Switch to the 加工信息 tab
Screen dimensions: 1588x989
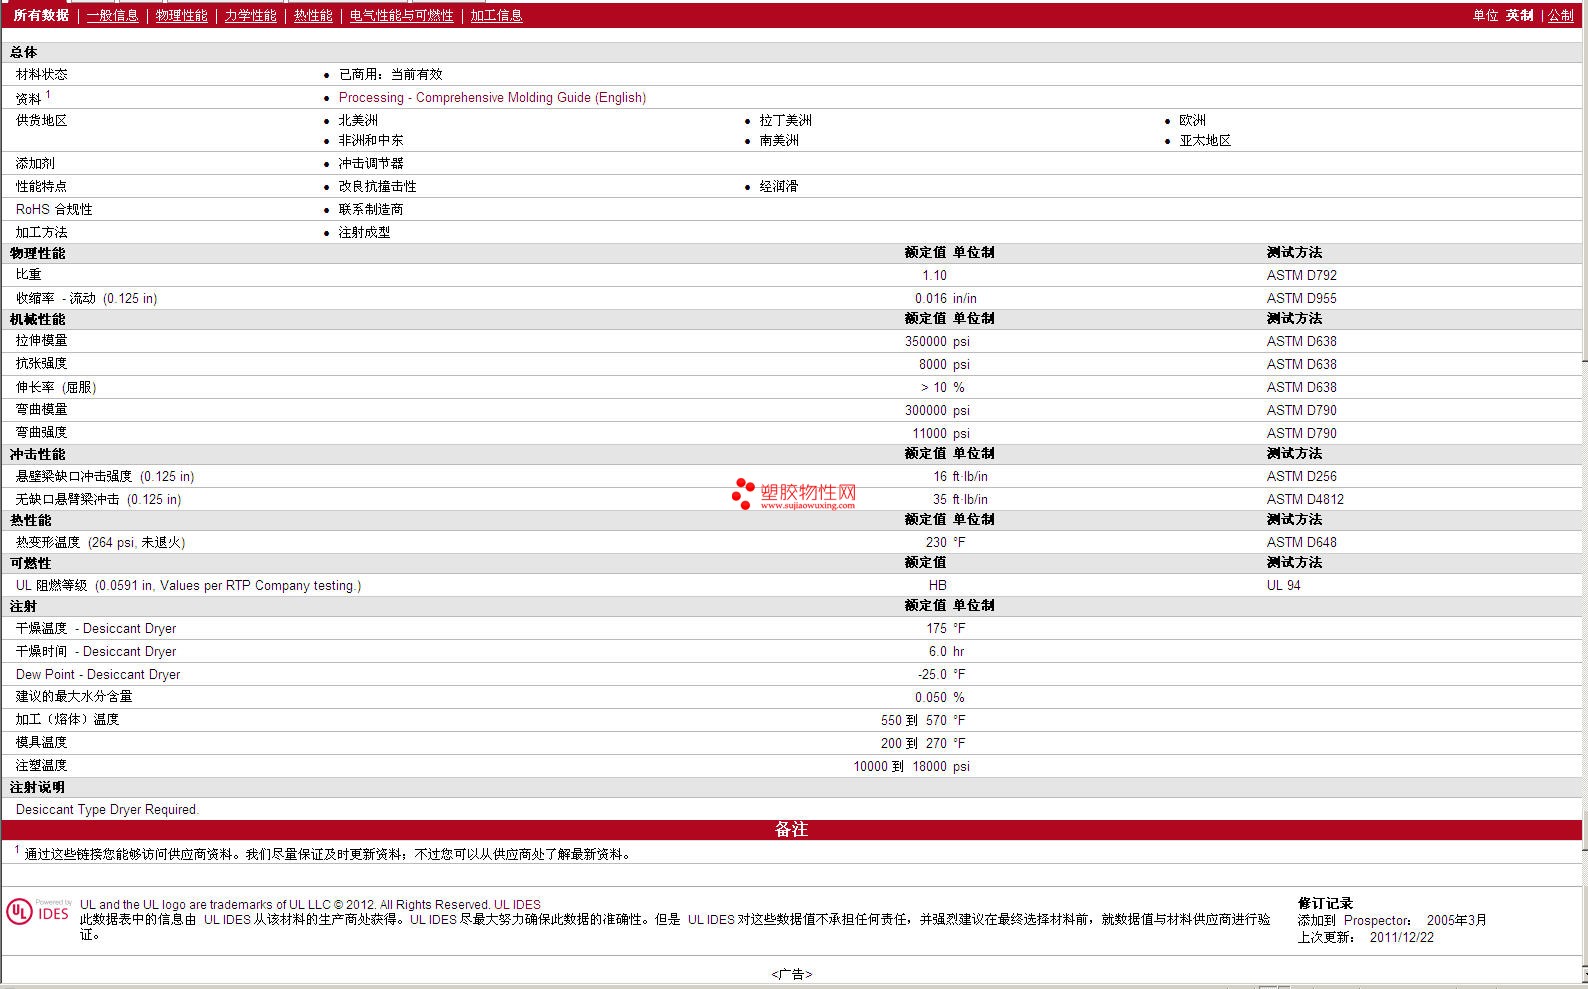click(496, 15)
